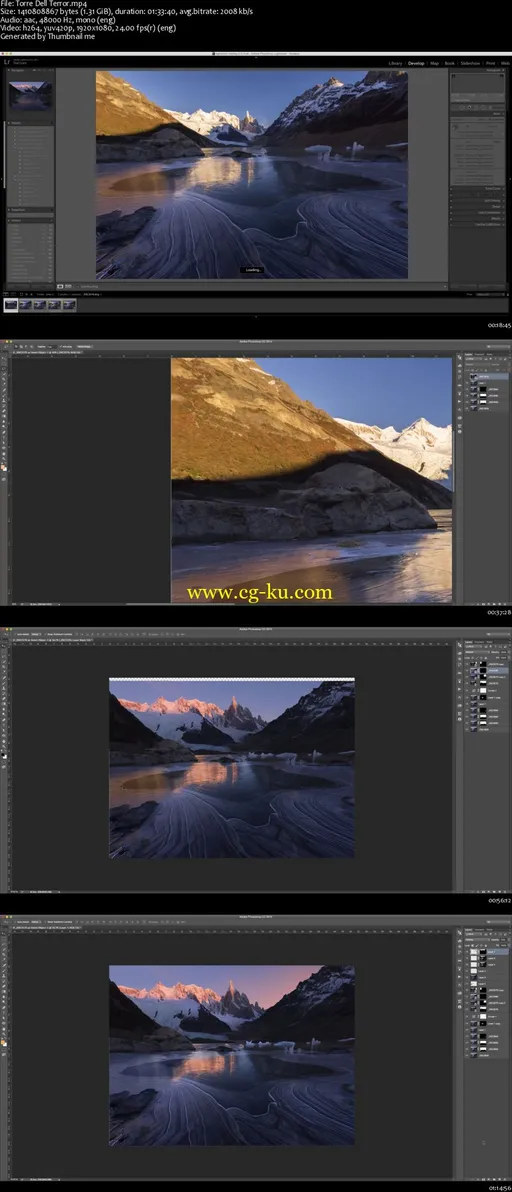Click the Lr logo in Lightroom
This screenshot has height=1192, width=512.
pyautogui.click(x=7, y=62)
